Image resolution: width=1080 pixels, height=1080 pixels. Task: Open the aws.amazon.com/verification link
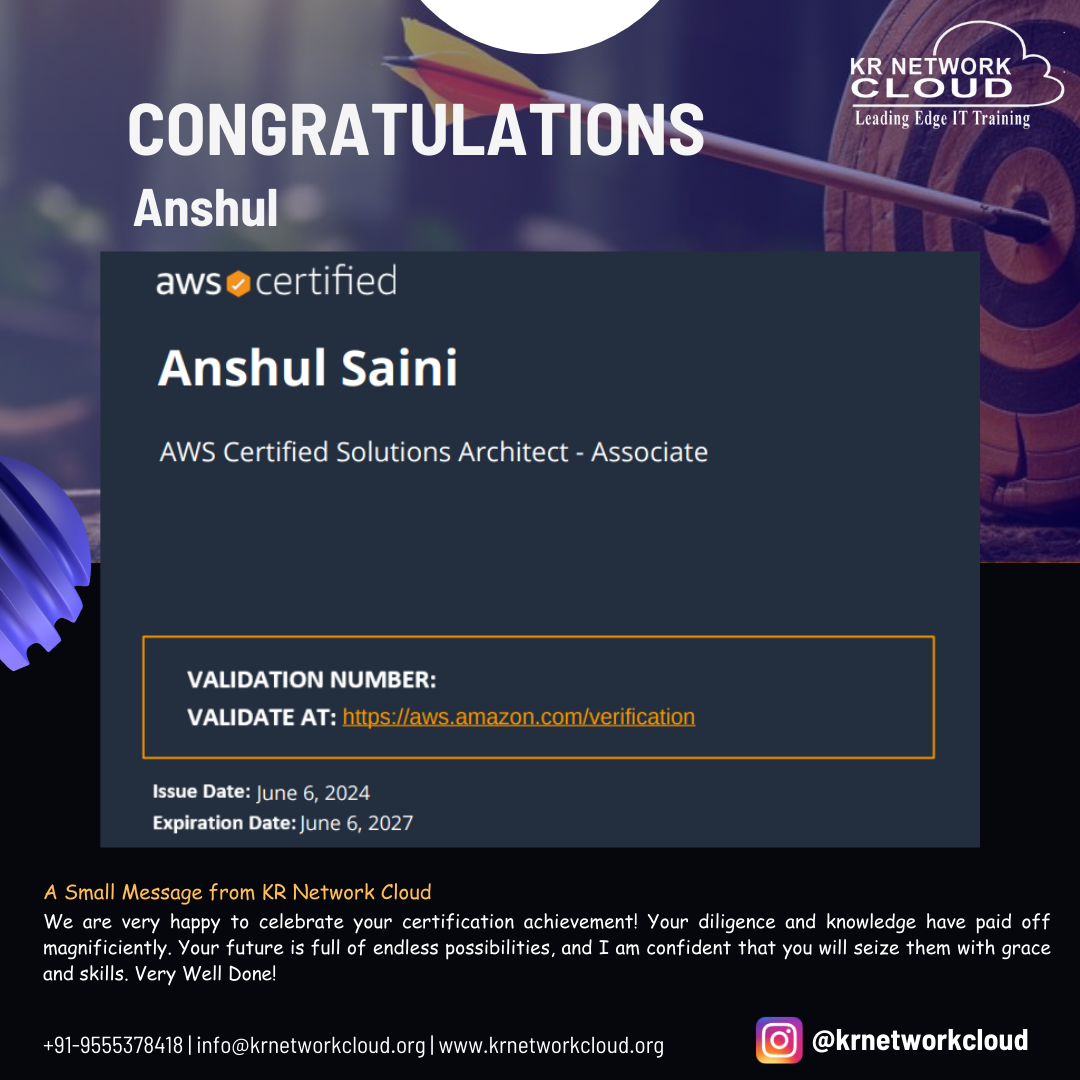coord(519,716)
